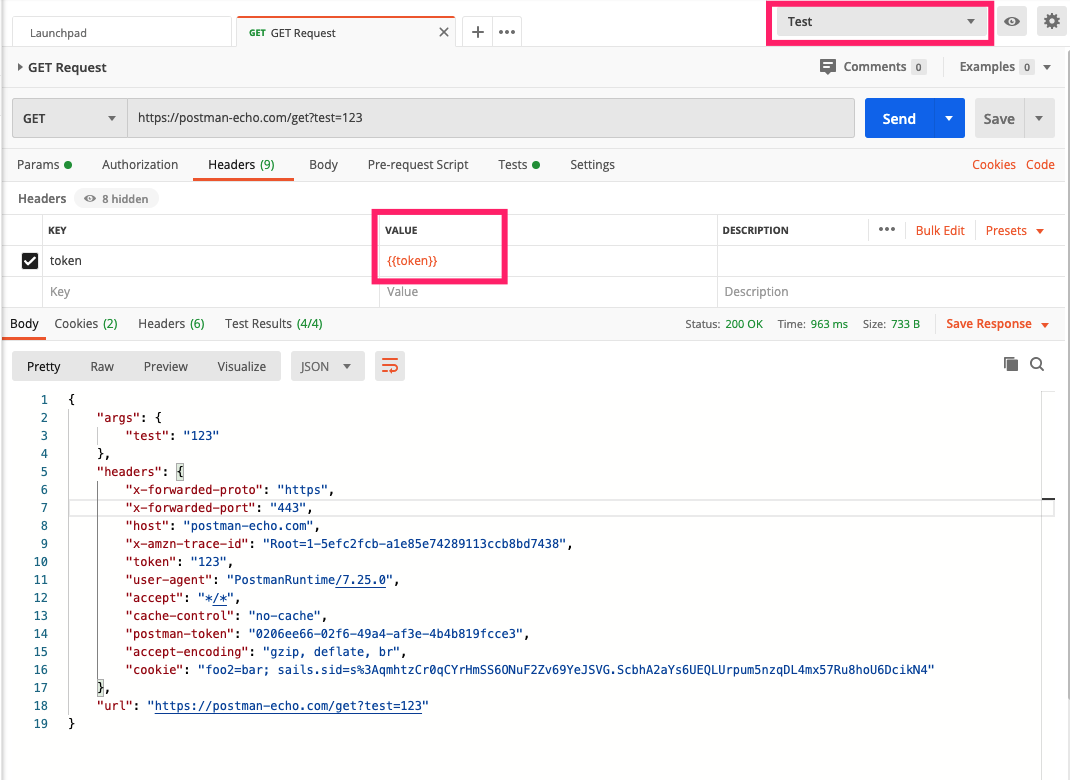Select the Visualize view mode

pyautogui.click(x=242, y=366)
